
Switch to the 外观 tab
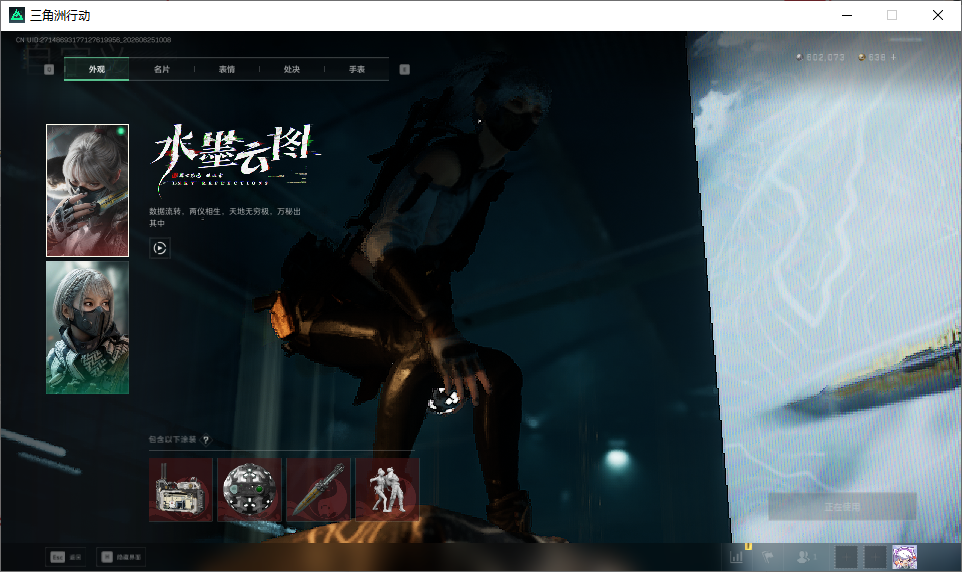coord(96,69)
